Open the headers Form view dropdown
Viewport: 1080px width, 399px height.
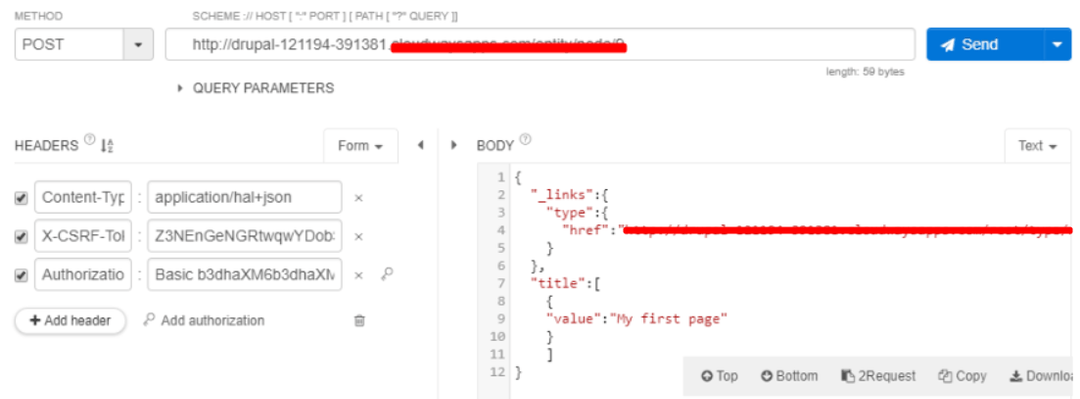361,146
